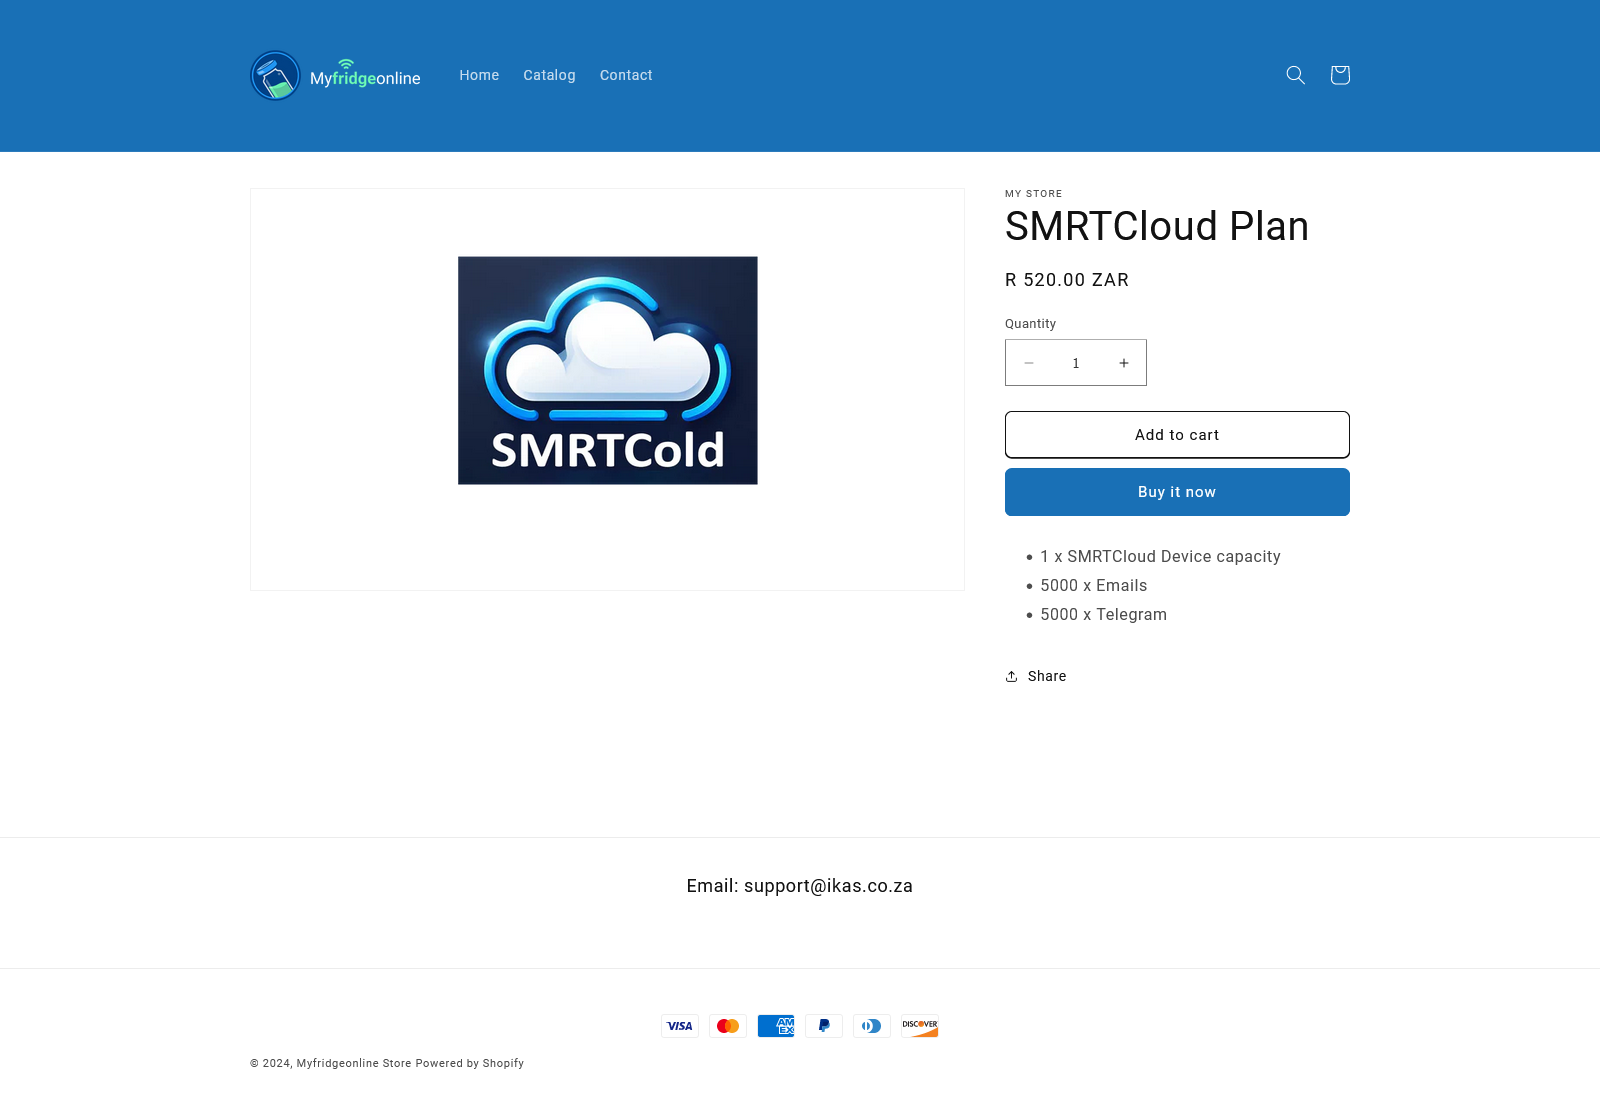
Task: Click the SMRTCloud Plan product title
Action: pyautogui.click(x=1157, y=226)
